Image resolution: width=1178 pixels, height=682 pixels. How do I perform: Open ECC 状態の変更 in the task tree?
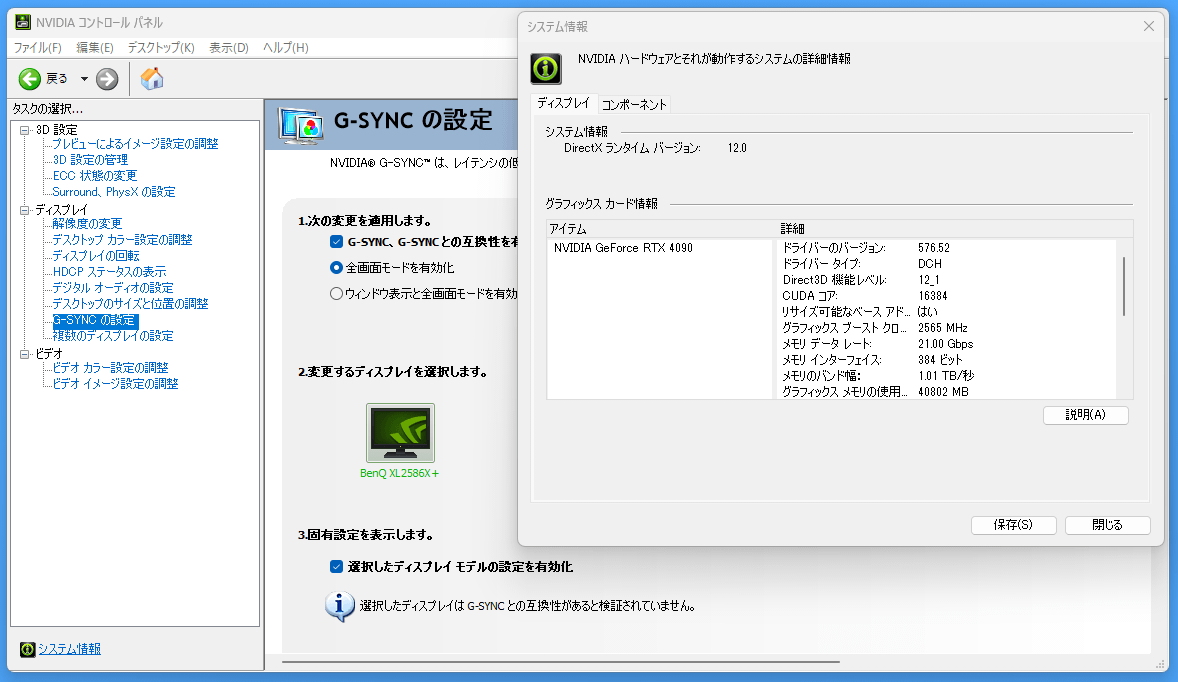(x=95, y=176)
